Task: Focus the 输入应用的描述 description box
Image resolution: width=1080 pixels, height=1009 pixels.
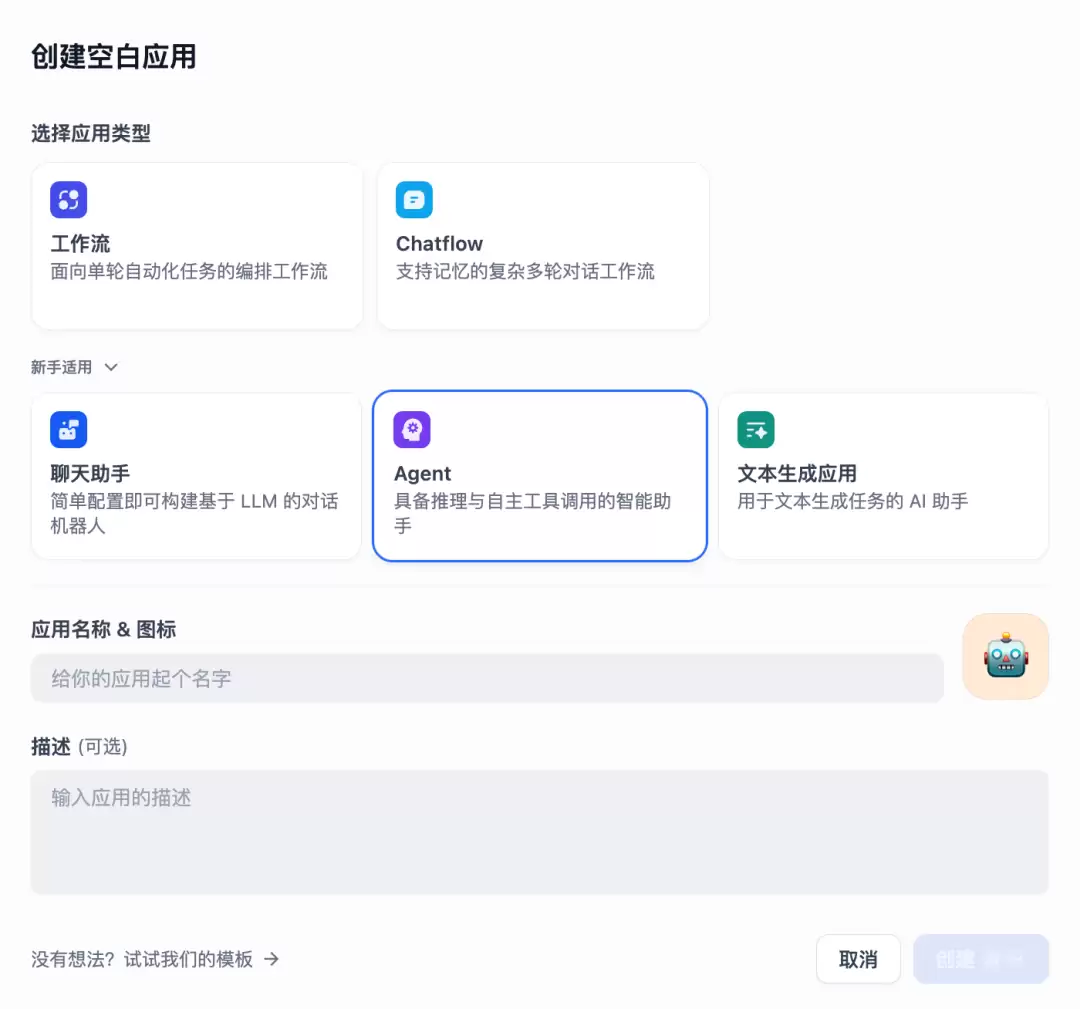Action: point(539,832)
